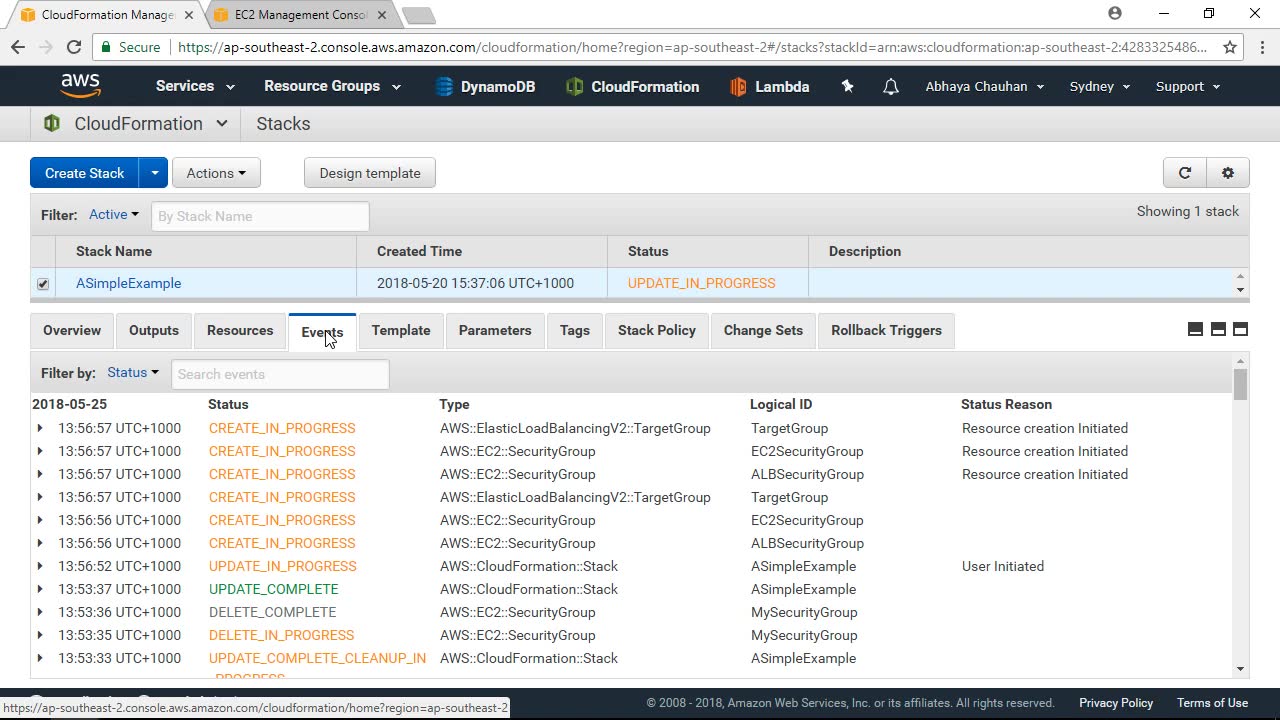
Task: Open the Actions dropdown
Action: pyautogui.click(x=216, y=173)
